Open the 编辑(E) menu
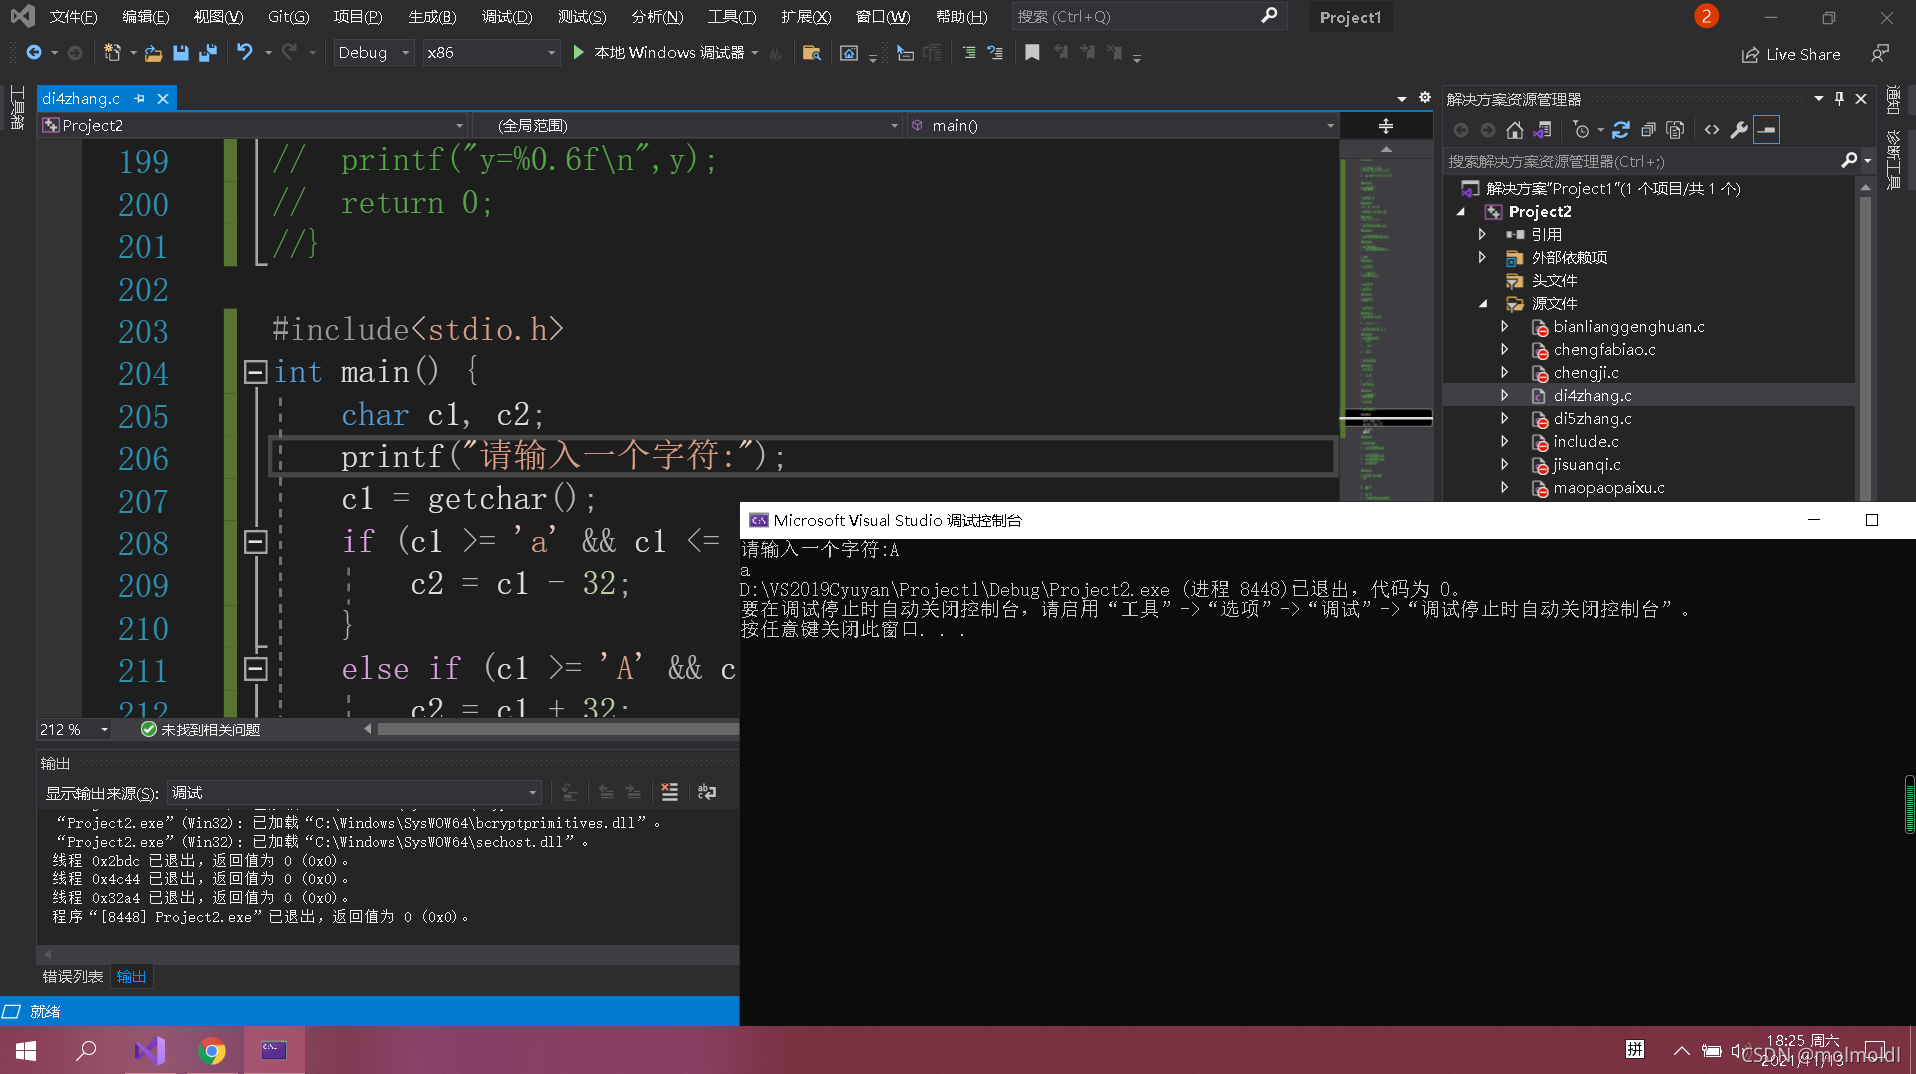Screen dimensions: 1916x1074 click(x=145, y=17)
